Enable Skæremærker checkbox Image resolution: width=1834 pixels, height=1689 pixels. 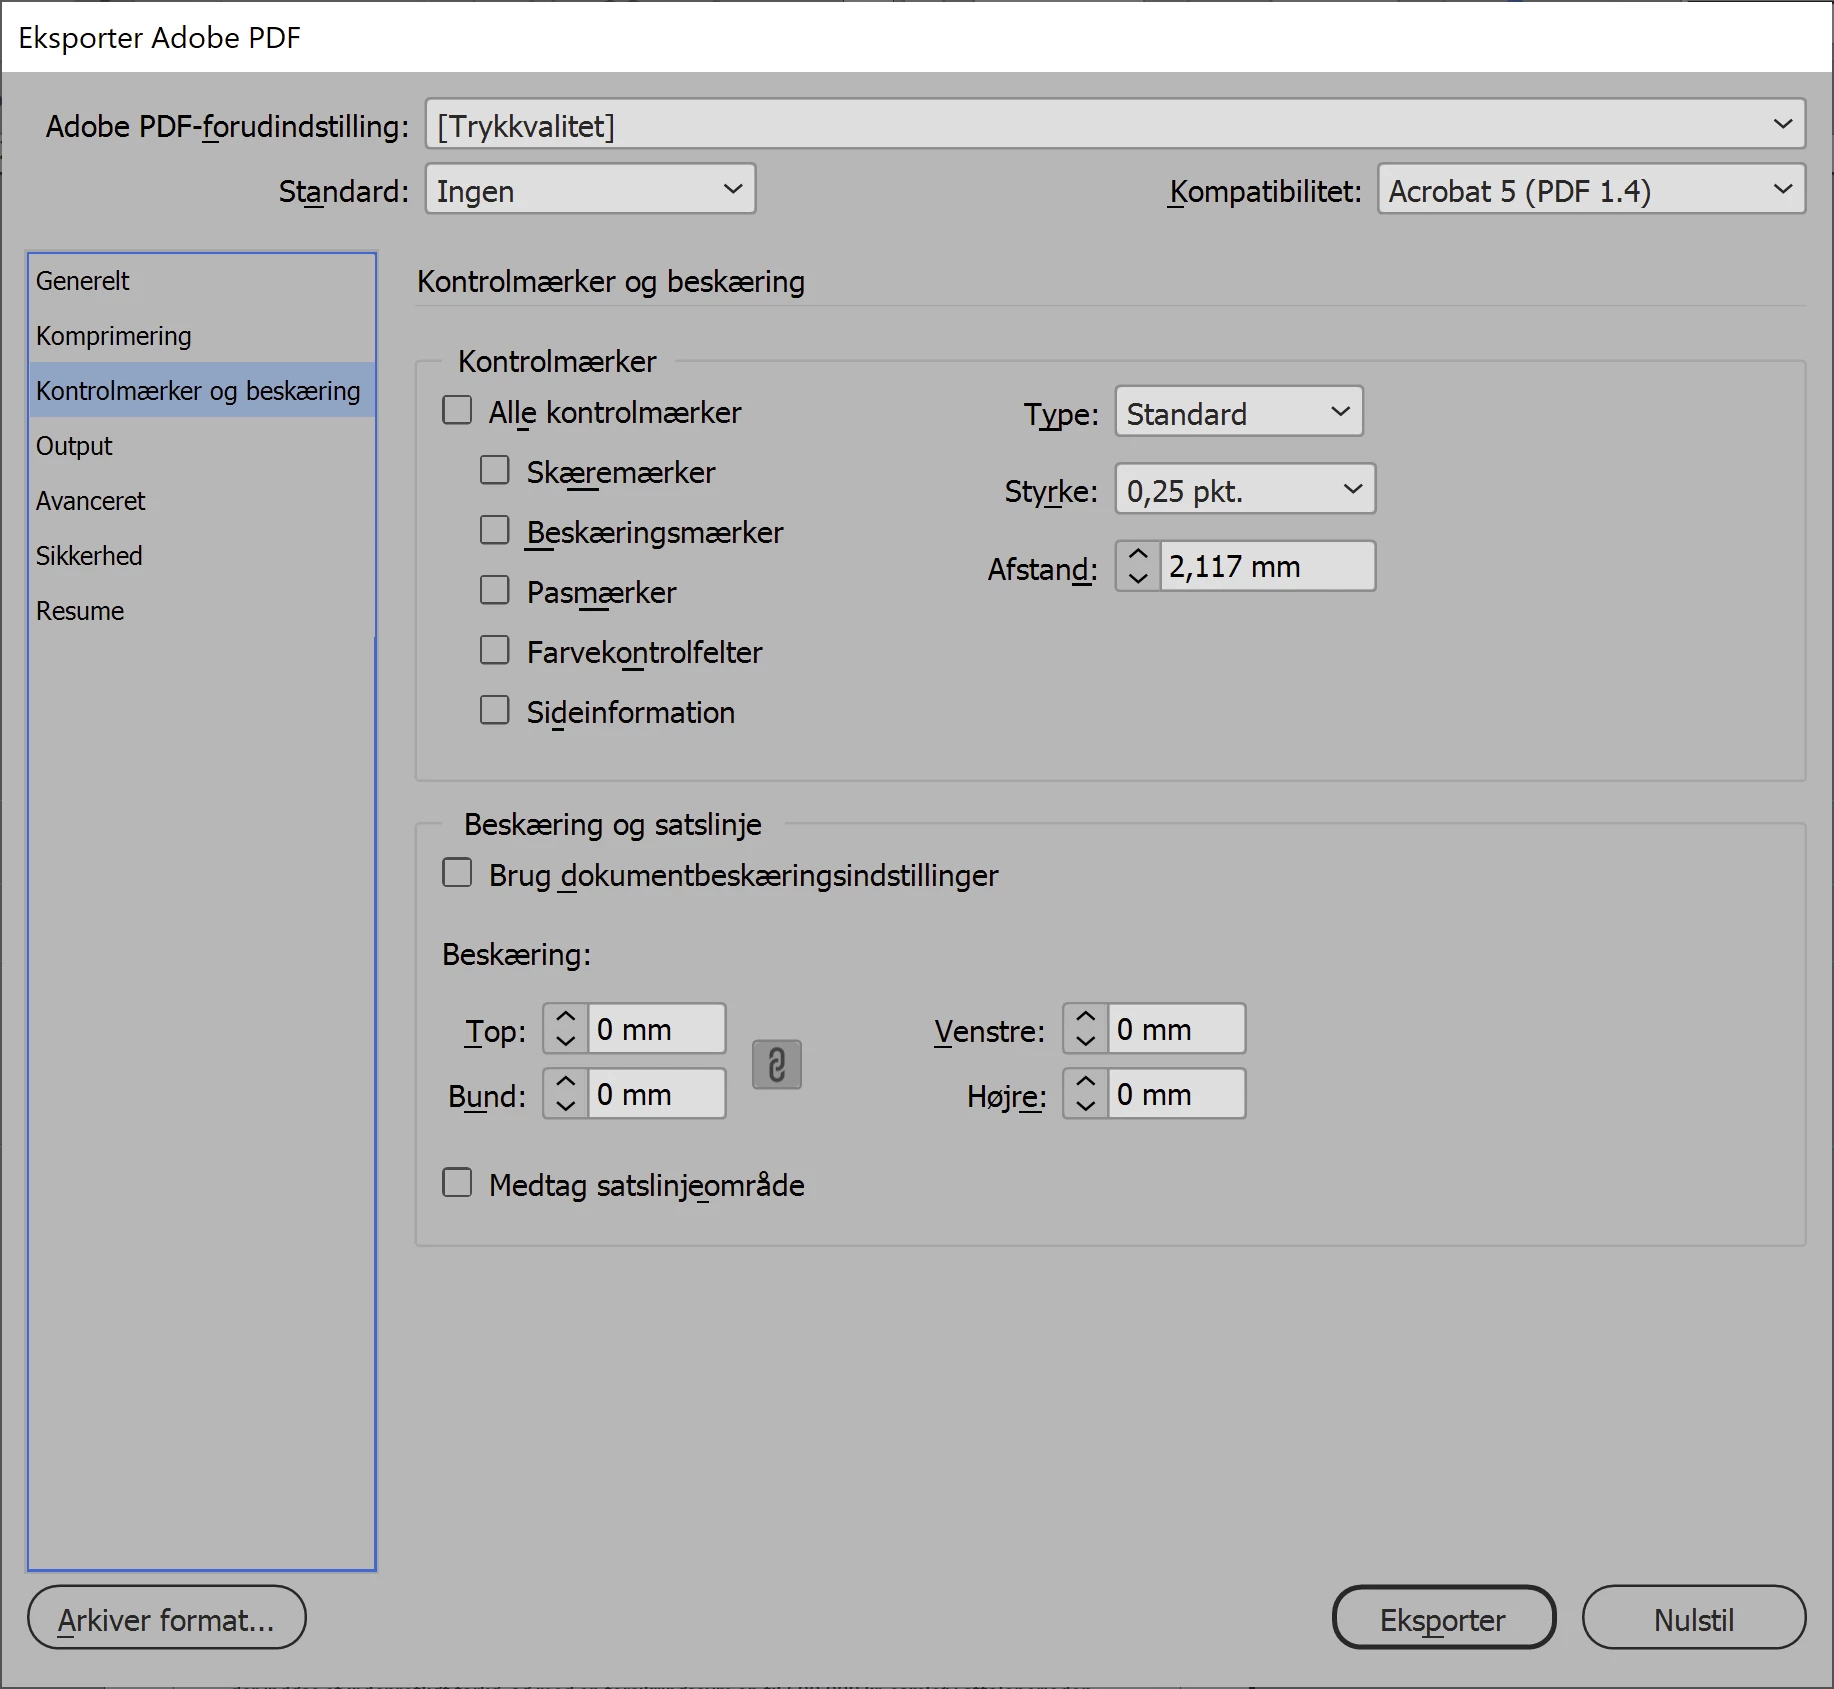(x=495, y=471)
